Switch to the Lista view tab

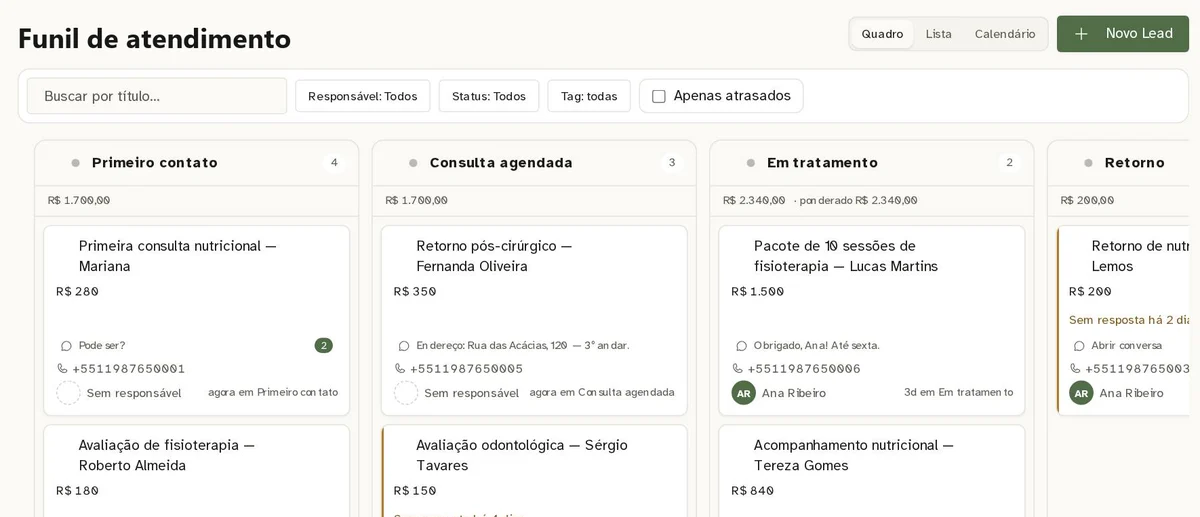939,34
